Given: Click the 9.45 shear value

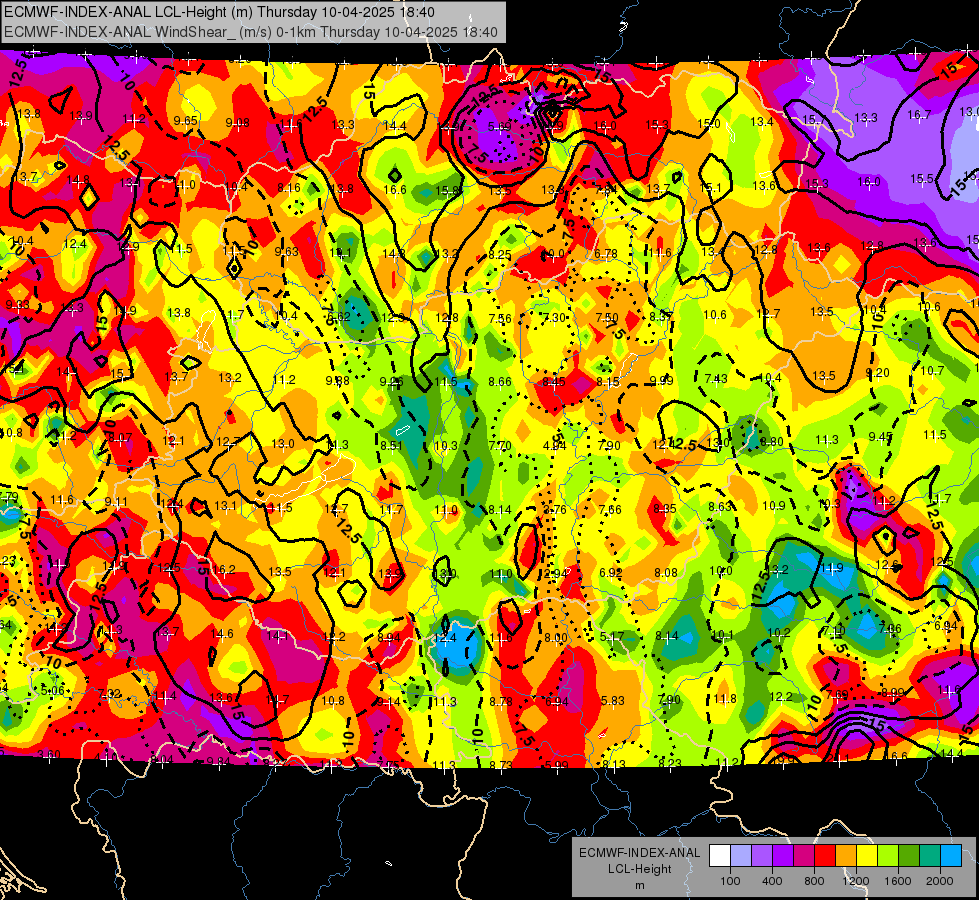Looking at the screenshot, I should click(880, 437).
